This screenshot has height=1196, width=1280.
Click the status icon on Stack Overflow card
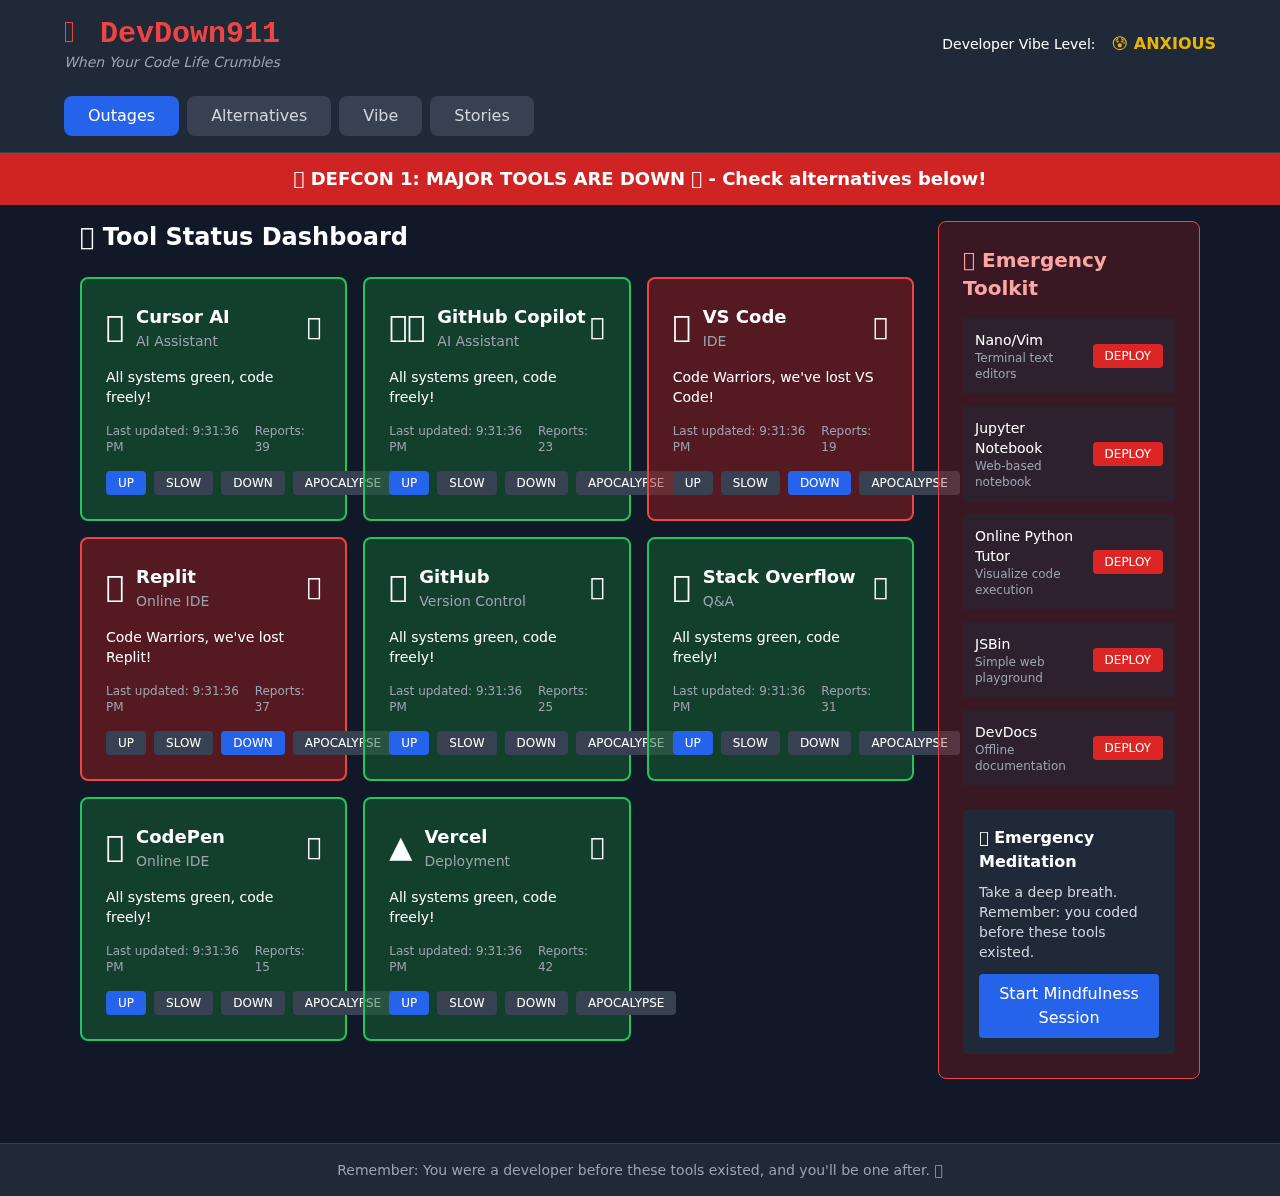(881, 588)
